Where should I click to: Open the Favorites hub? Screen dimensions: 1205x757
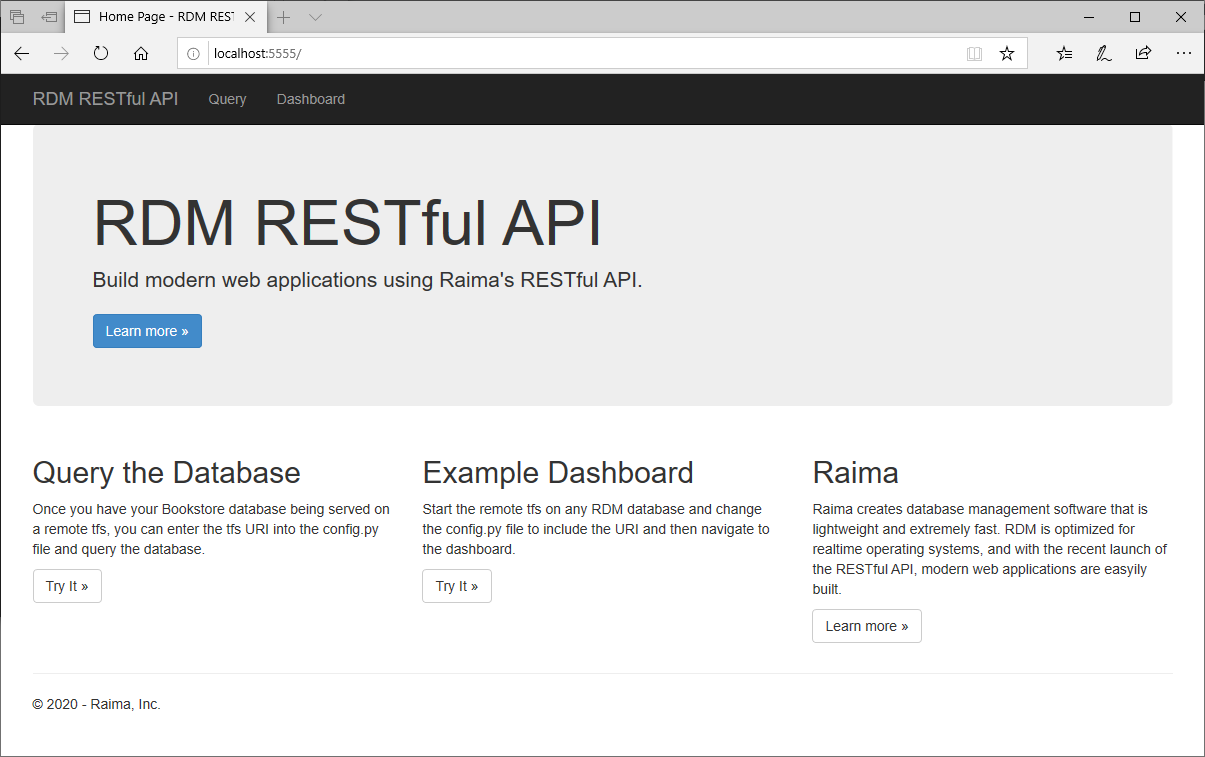(x=1064, y=54)
